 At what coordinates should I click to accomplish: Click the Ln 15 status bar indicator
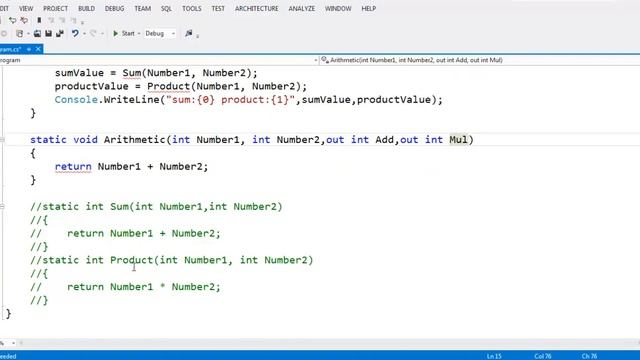[494, 356]
